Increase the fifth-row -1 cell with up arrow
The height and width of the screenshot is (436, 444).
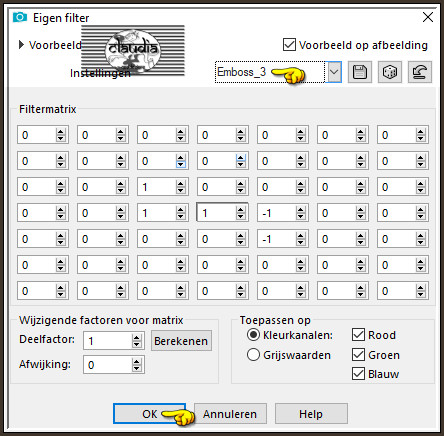click(x=301, y=235)
